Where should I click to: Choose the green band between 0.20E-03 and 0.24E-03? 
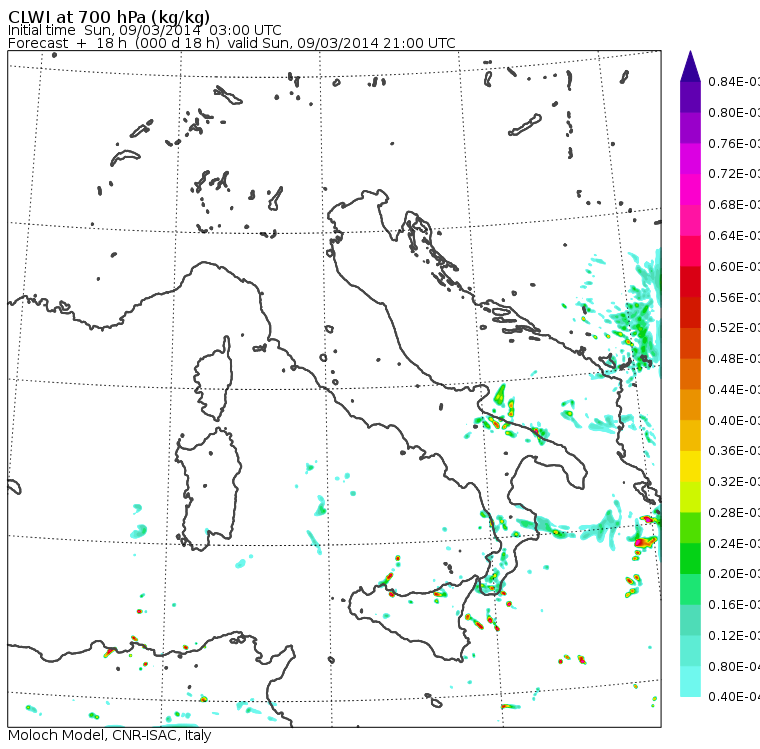point(690,559)
